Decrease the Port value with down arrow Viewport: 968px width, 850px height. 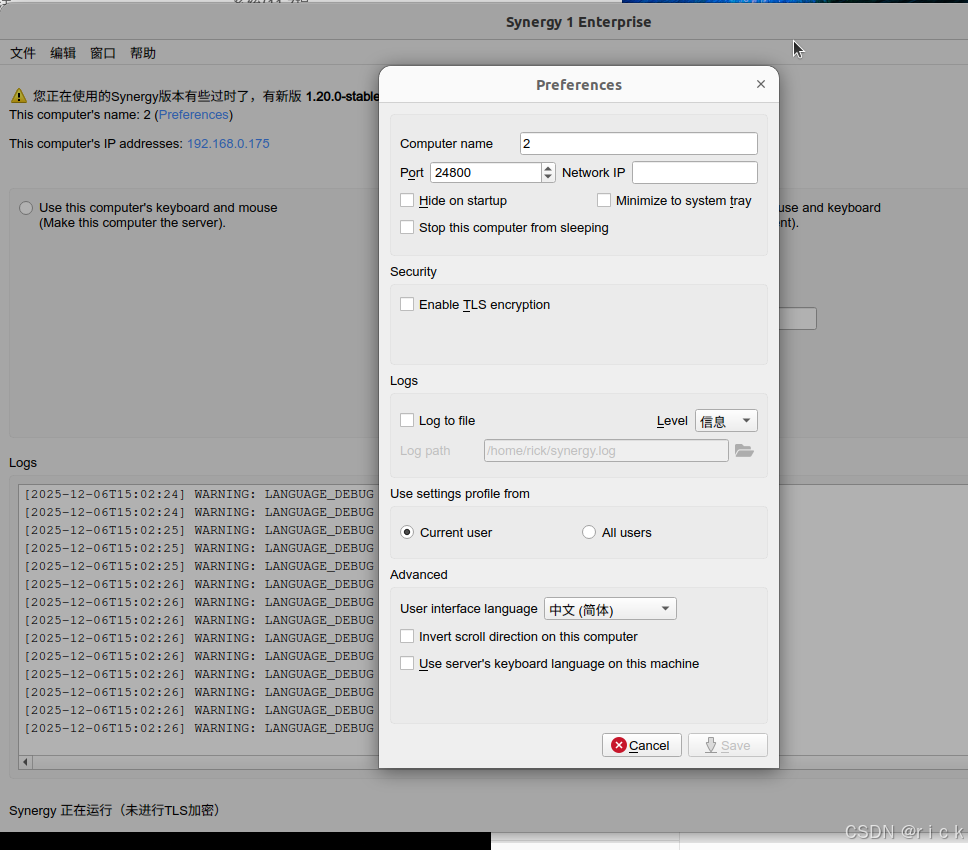[x=548, y=177]
